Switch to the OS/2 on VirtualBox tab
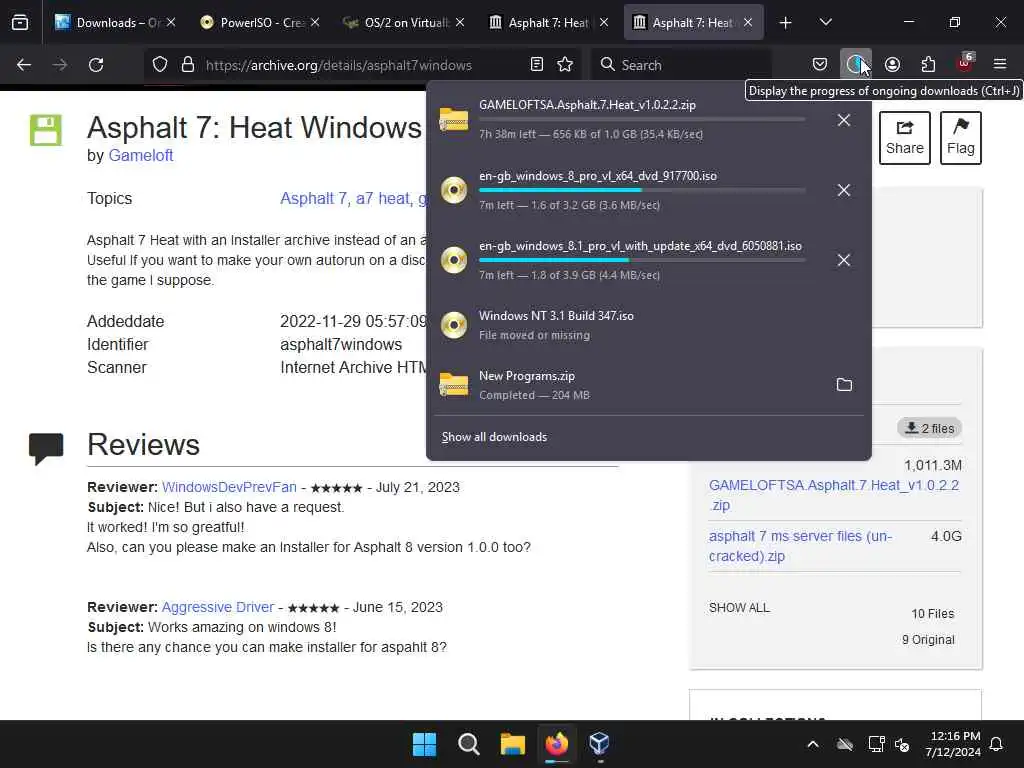This screenshot has width=1024, height=768. [405, 23]
